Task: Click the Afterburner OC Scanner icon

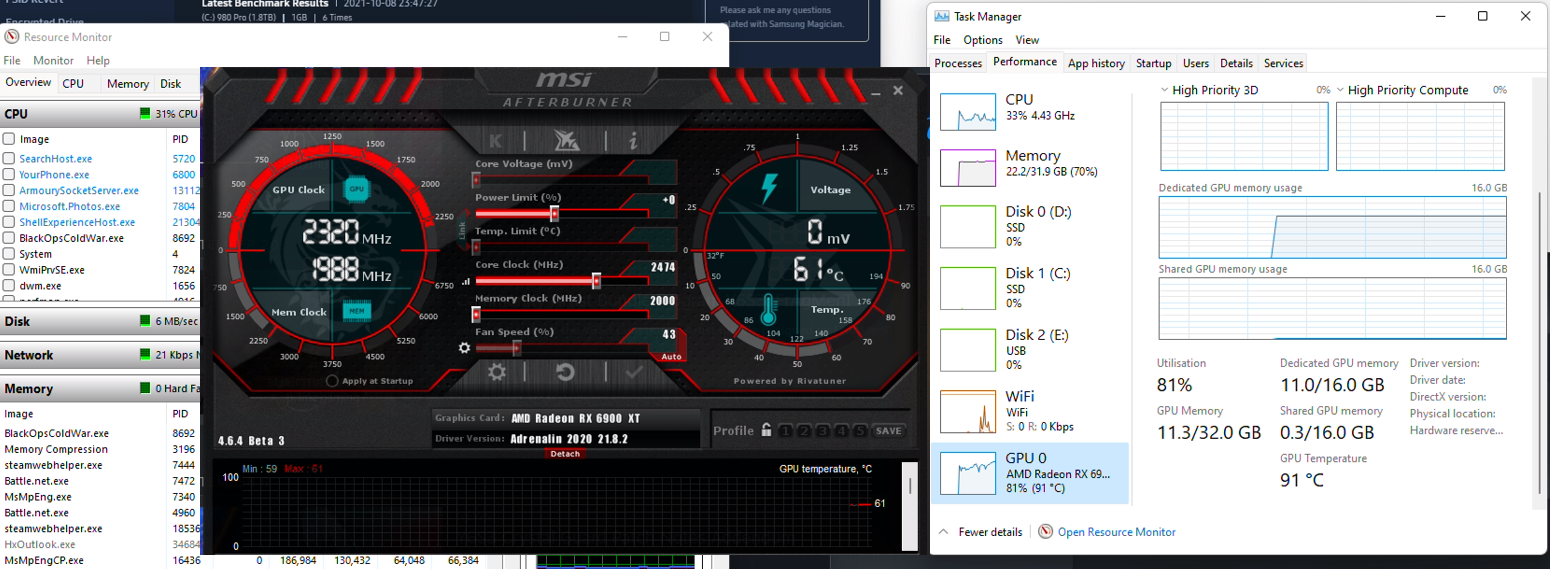Action: click(x=565, y=140)
